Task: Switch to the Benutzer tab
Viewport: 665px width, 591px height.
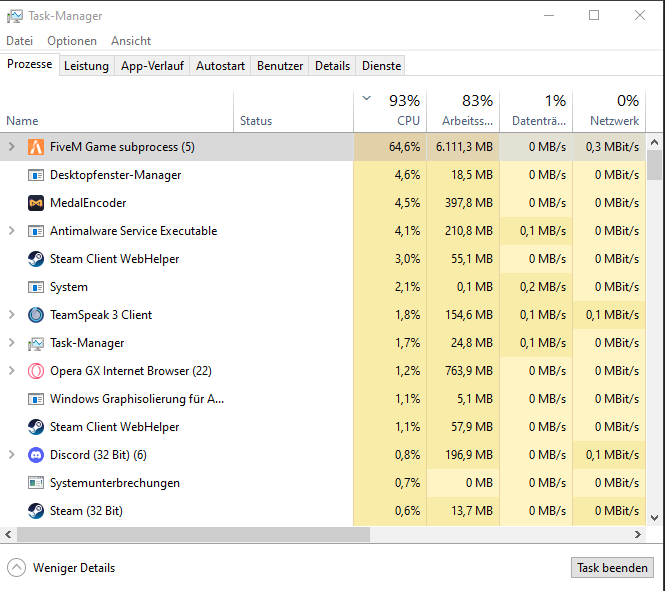Action: (280, 66)
